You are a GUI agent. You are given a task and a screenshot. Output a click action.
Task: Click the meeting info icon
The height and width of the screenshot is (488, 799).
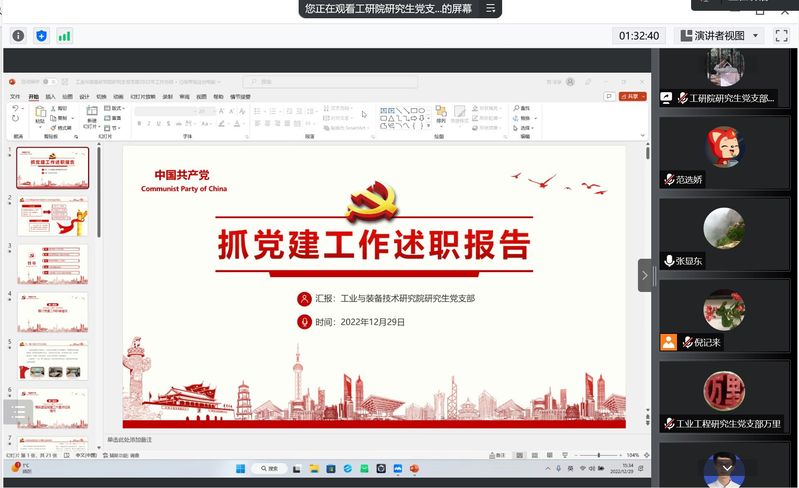pyautogui.click(x=18, y=36)
